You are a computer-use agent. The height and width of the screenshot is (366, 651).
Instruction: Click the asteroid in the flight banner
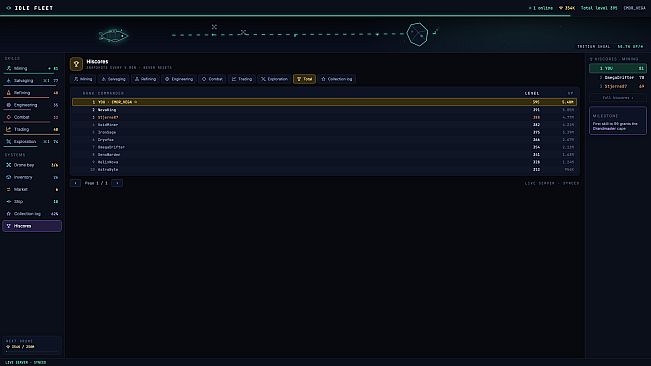[417, 34]
